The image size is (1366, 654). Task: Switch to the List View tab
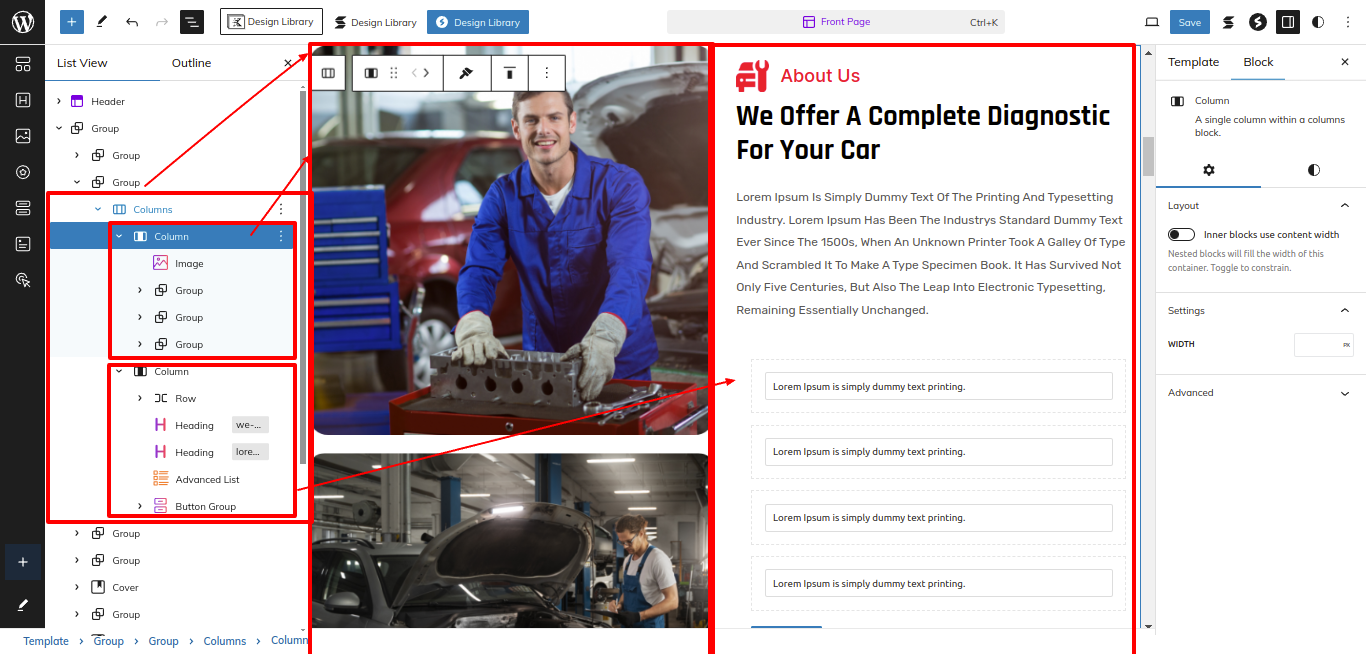[x=82, y=63]
